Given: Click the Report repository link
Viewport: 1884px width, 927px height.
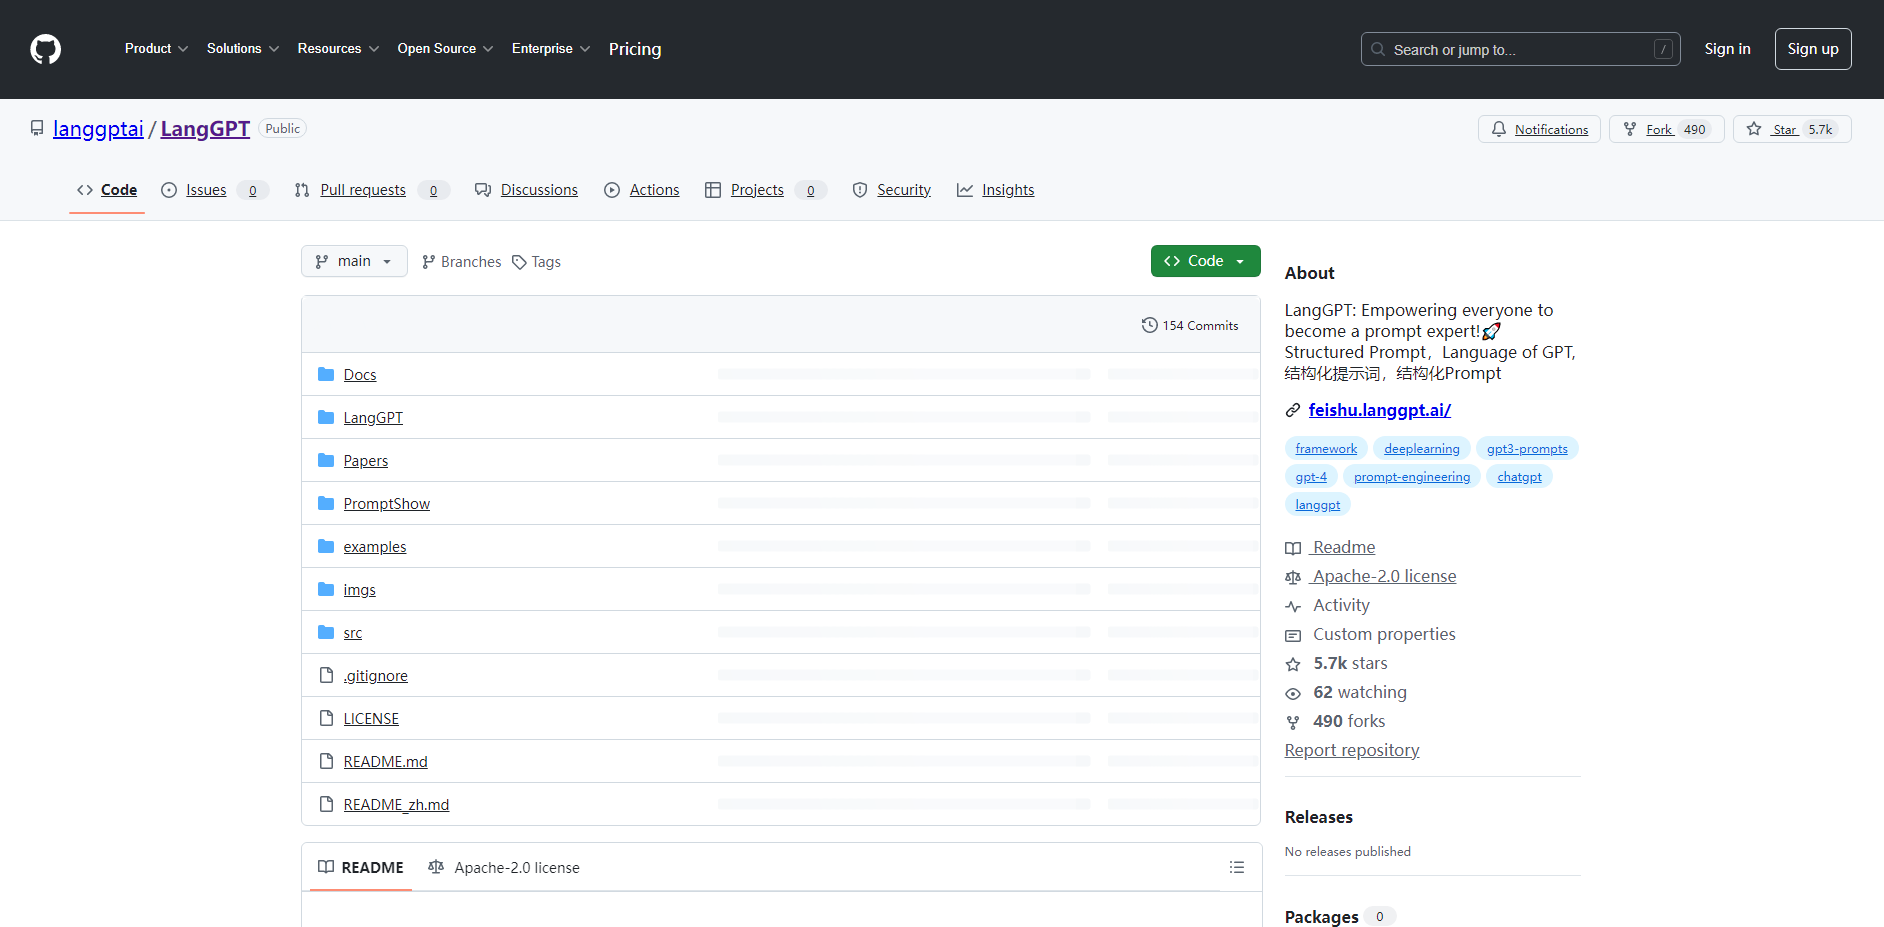Looking at the screenshot, I should point(1351,750).
